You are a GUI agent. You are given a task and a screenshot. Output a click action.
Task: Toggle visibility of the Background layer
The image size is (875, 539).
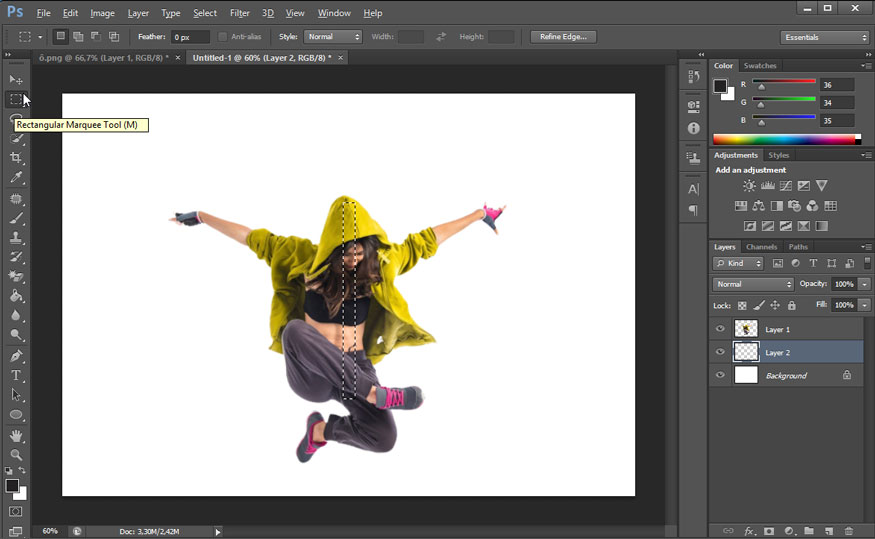[x=720, y=375]
